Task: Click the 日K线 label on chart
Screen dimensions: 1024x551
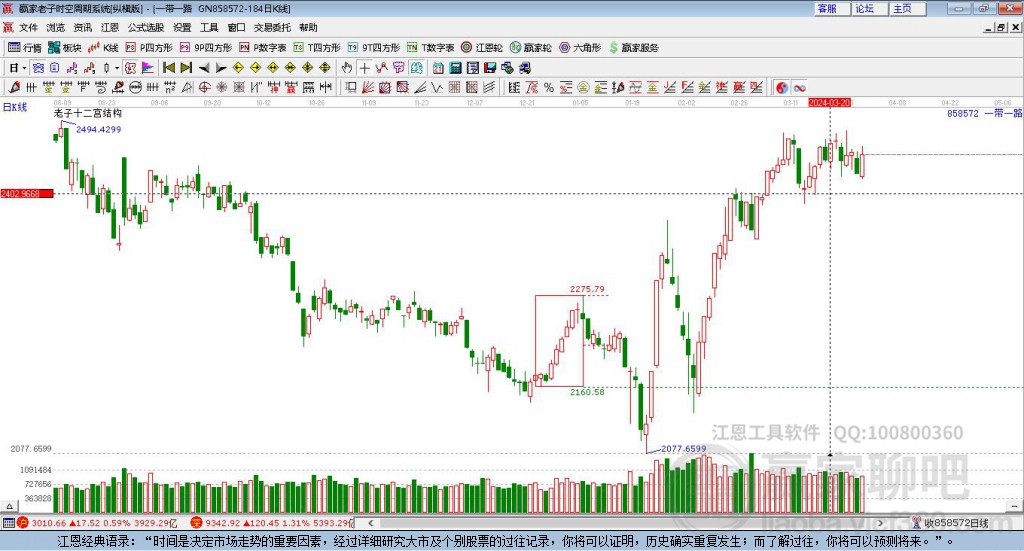Action: click(15, 107)
